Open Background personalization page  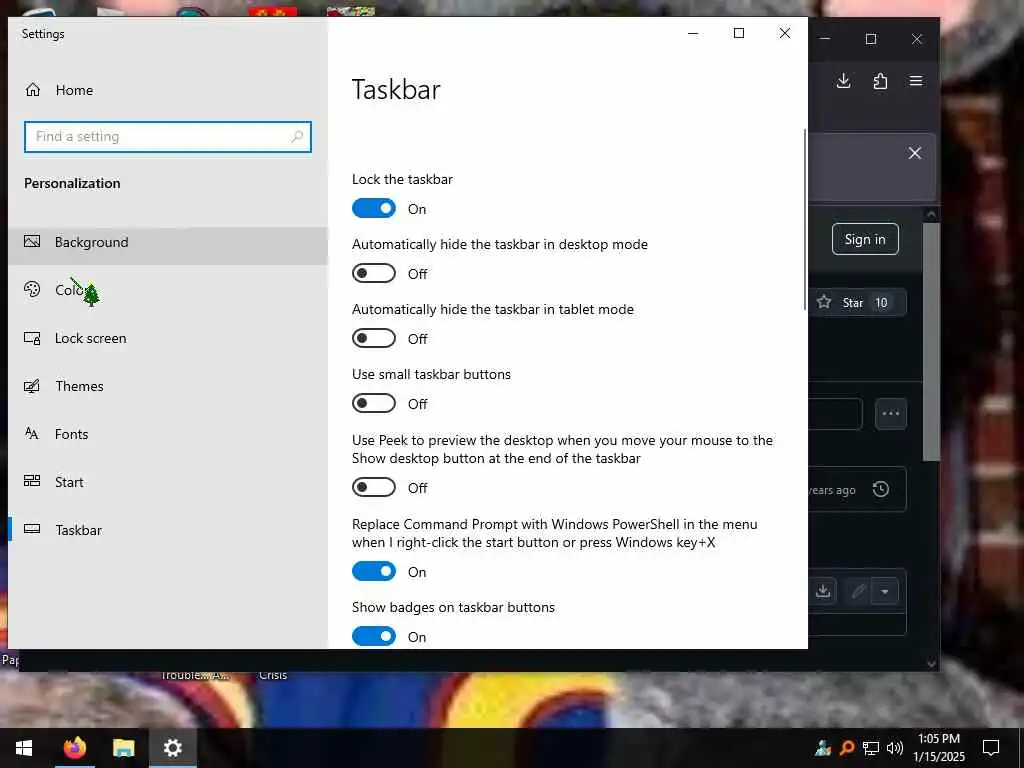(x=168, y=242)
